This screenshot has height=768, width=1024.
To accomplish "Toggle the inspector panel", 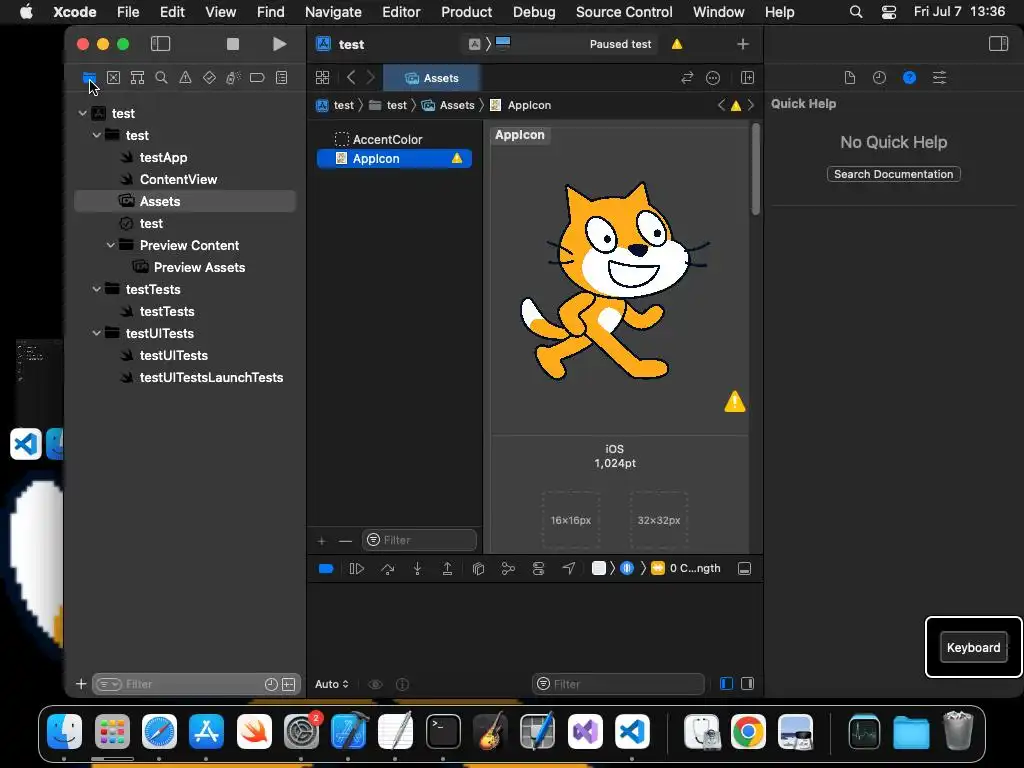I will coord(999,44).
